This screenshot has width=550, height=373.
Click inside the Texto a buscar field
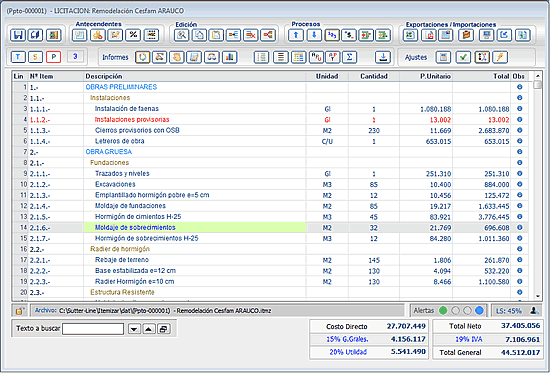[x=93, y=329]
